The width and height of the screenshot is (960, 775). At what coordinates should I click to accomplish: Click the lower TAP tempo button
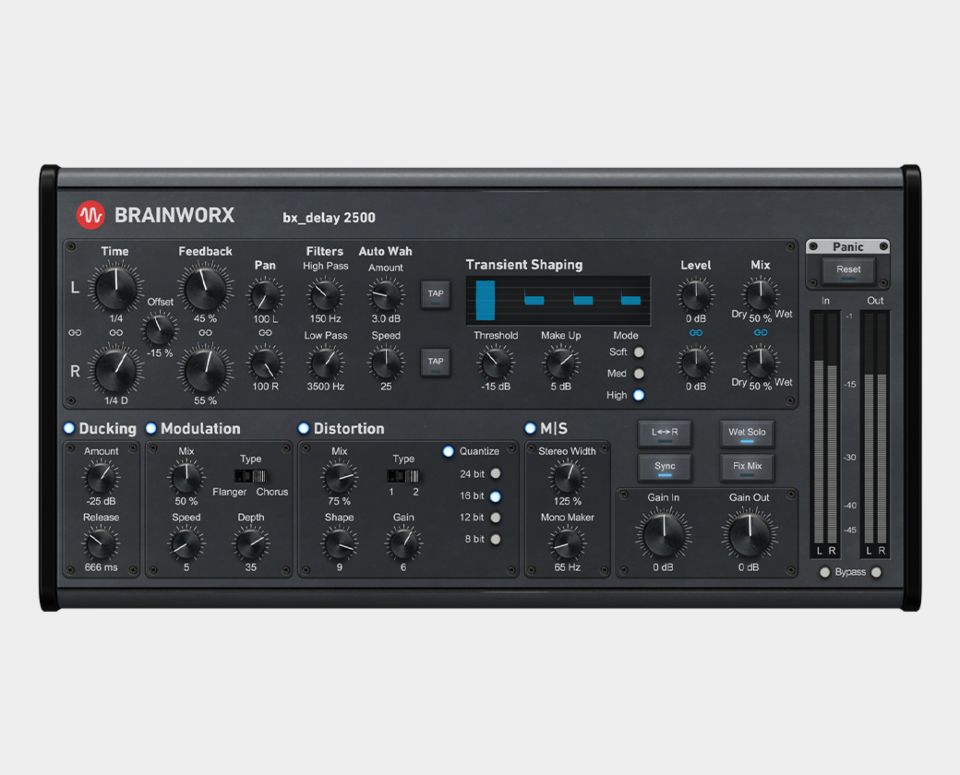click(436, 362)
